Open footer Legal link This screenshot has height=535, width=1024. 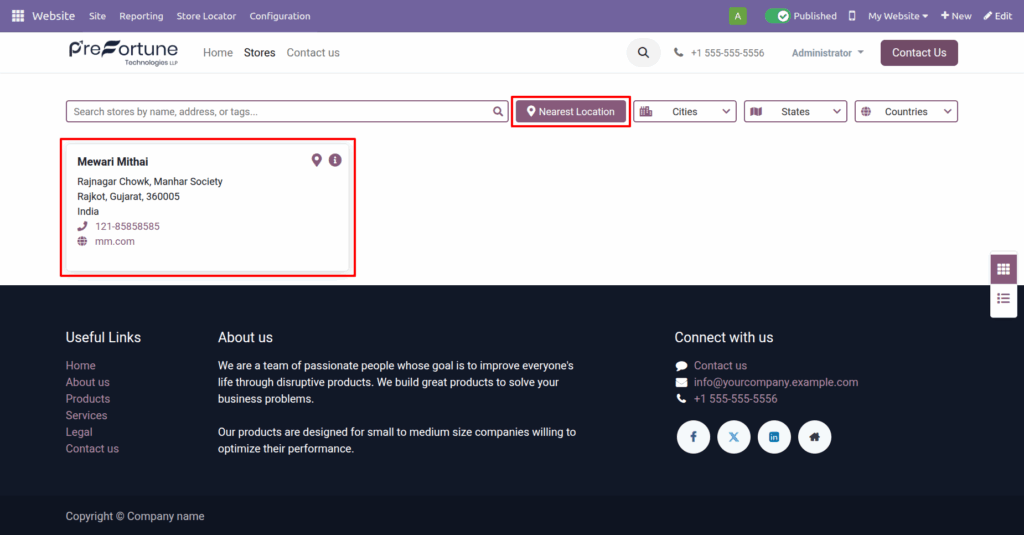tap(79, 432)
